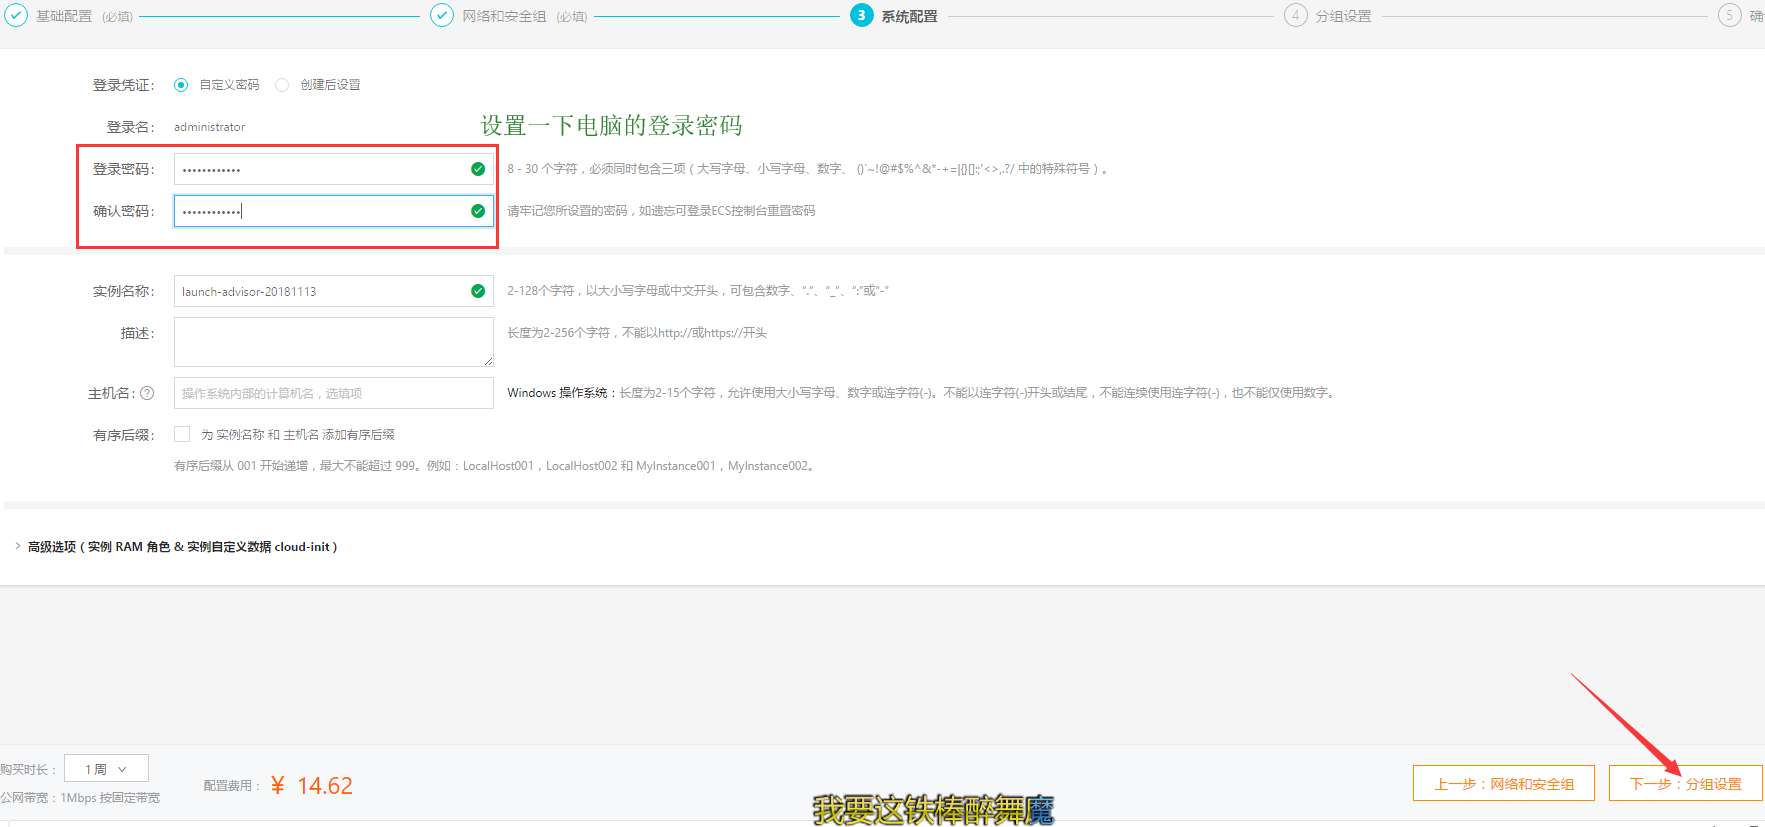Click the 为 实例名称 和 主机名 添加有序后缀 label

(298, 434)
